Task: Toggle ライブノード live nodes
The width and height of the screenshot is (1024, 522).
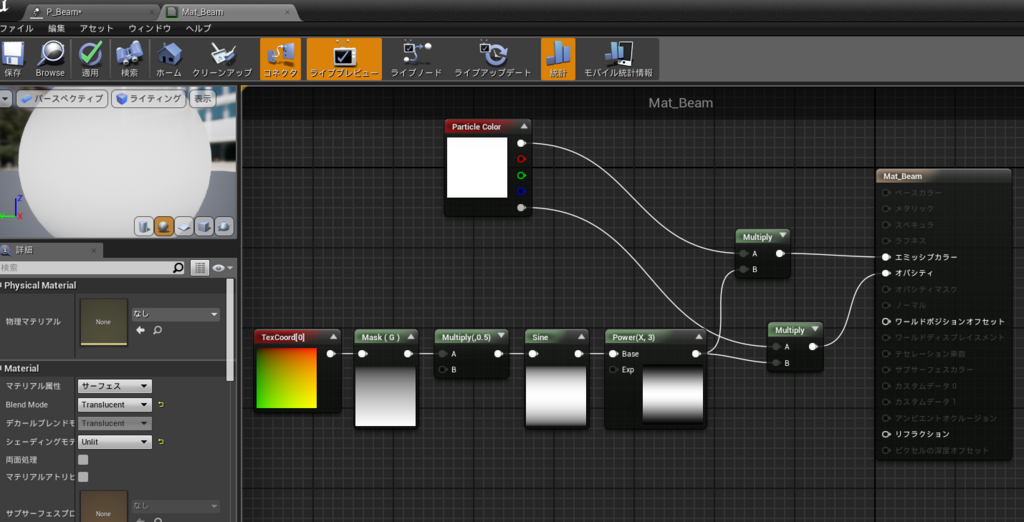Action: [416, 59]
